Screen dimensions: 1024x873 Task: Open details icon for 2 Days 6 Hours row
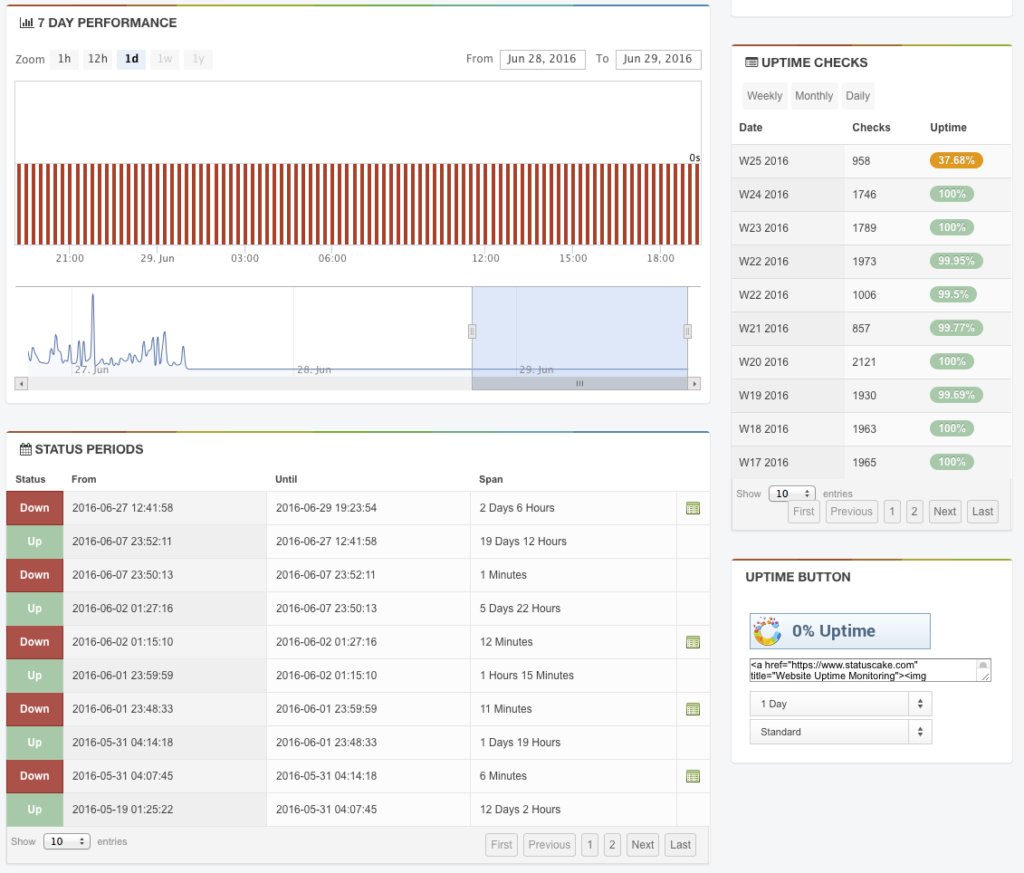693,508
